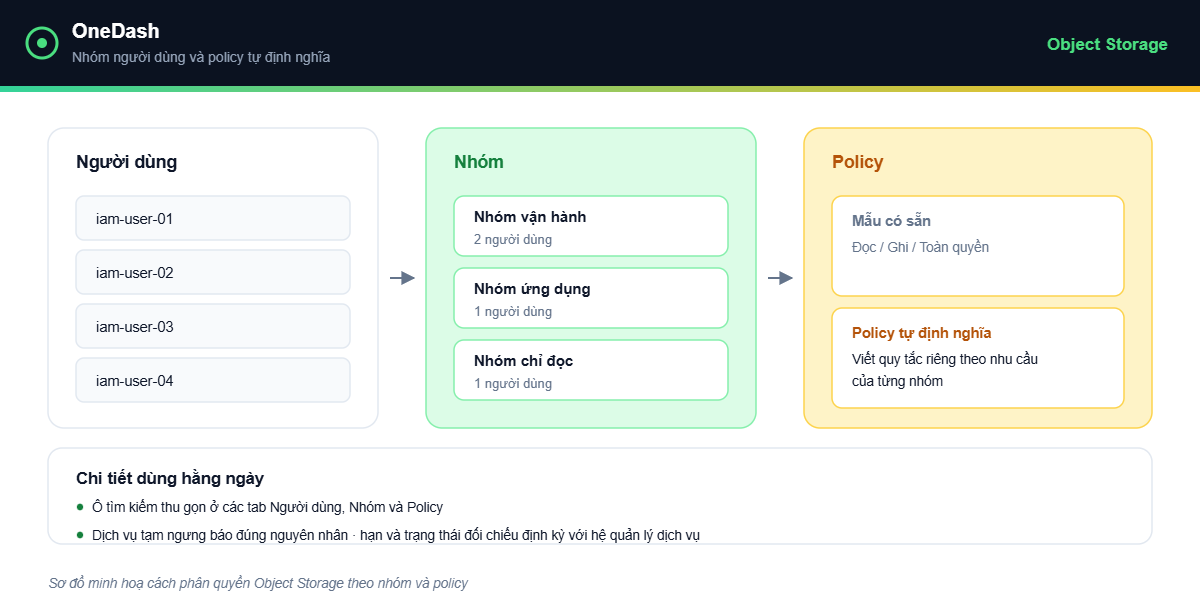Click '1 người dùng' under Nhóm ứng dụng
The image size is (1200, 610).
click(513, 312)
